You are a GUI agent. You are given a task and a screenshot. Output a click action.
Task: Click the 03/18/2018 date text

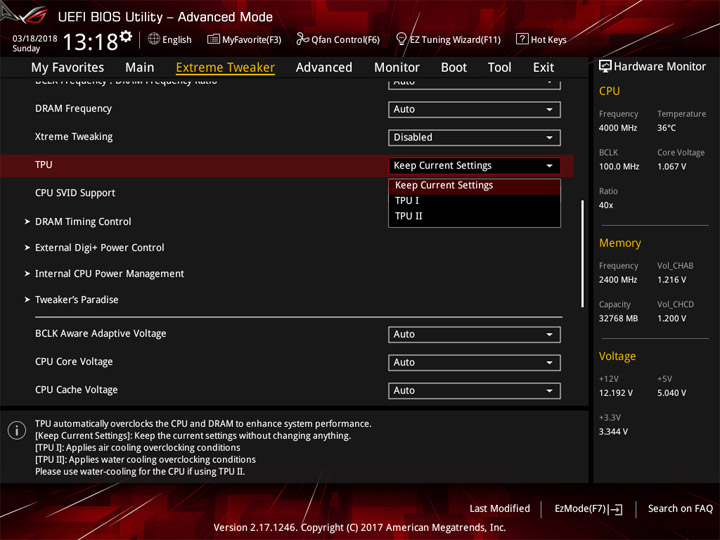pos(34,39)
